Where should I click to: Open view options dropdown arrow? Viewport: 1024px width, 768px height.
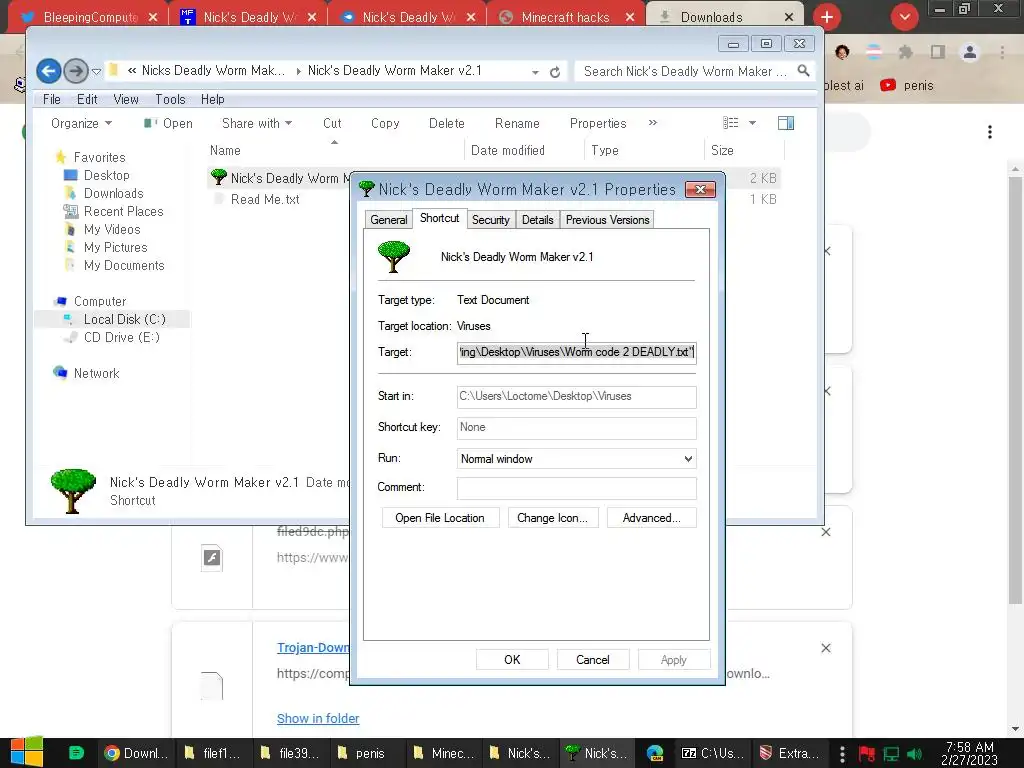752,123
